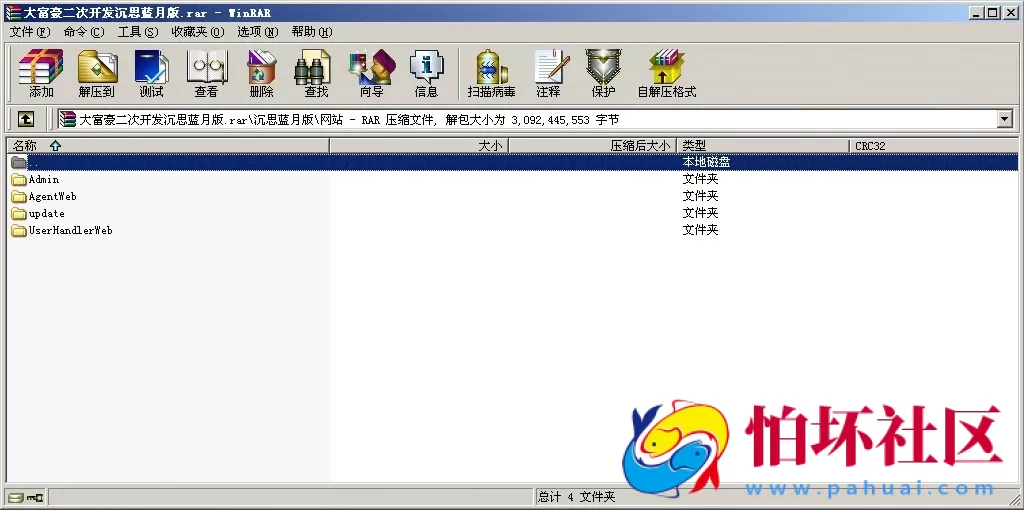Open the Options (选项) menu

tap(257, 31)
